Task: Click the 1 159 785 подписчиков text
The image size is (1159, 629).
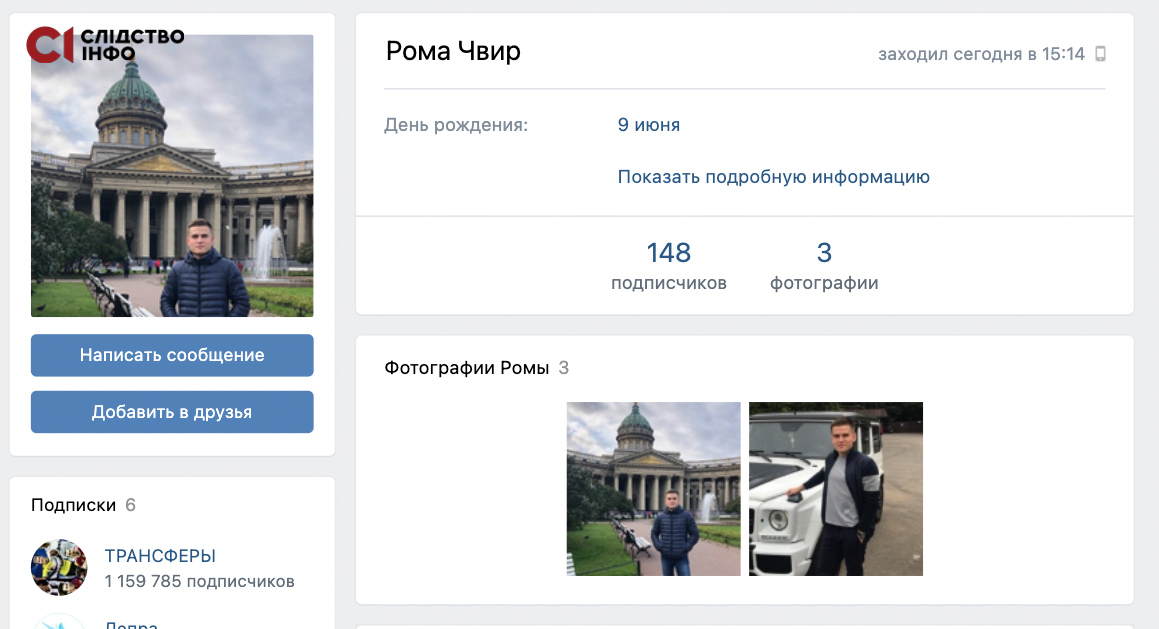Action: tap(199, 581)
